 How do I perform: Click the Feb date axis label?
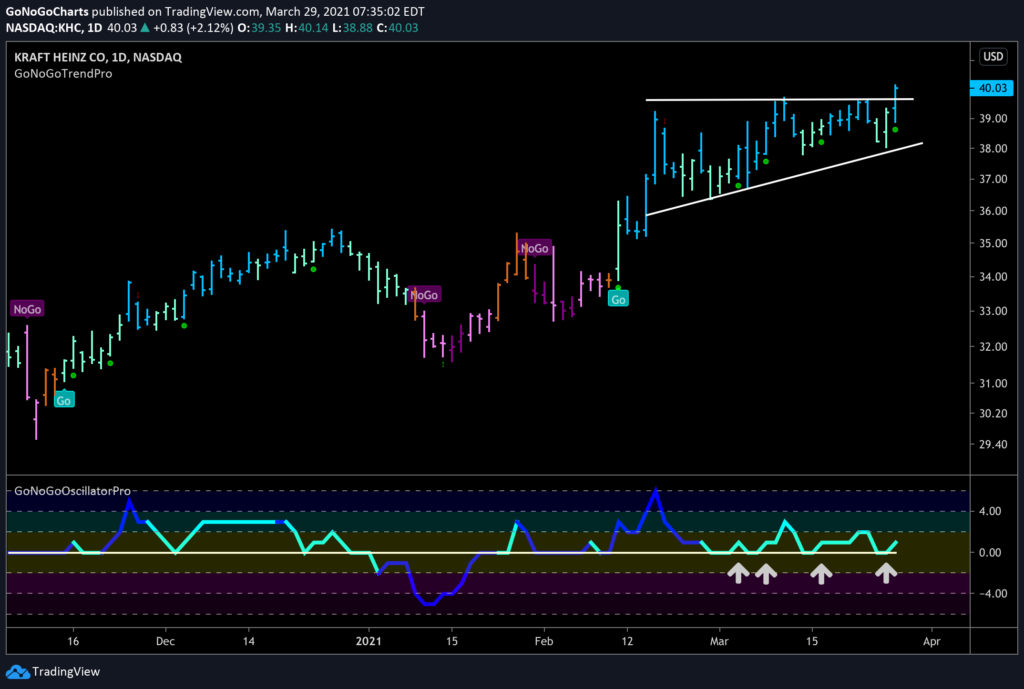point(544,641)
